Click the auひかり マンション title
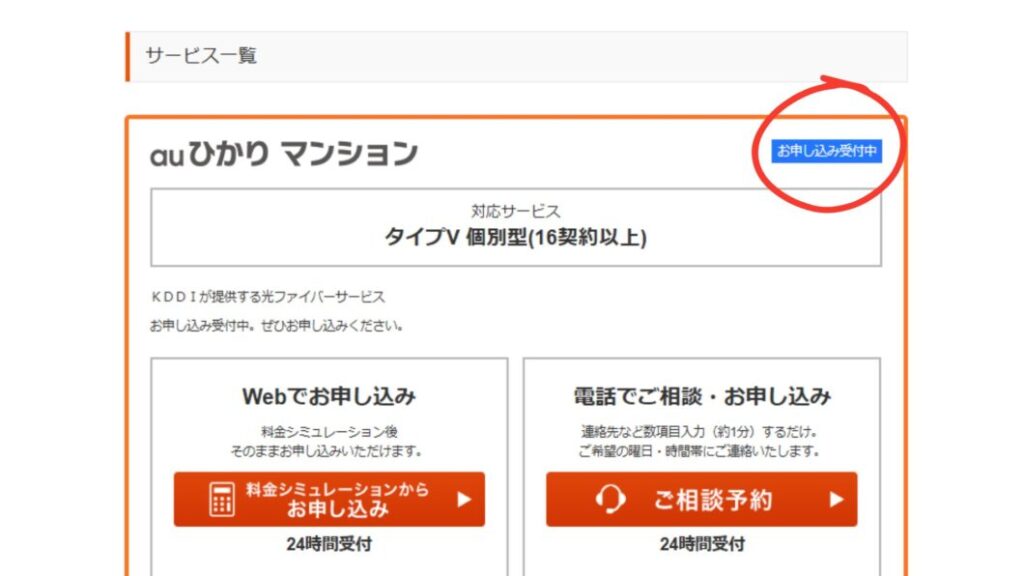This screenshot has height=576, width=1024. [284, 154]
